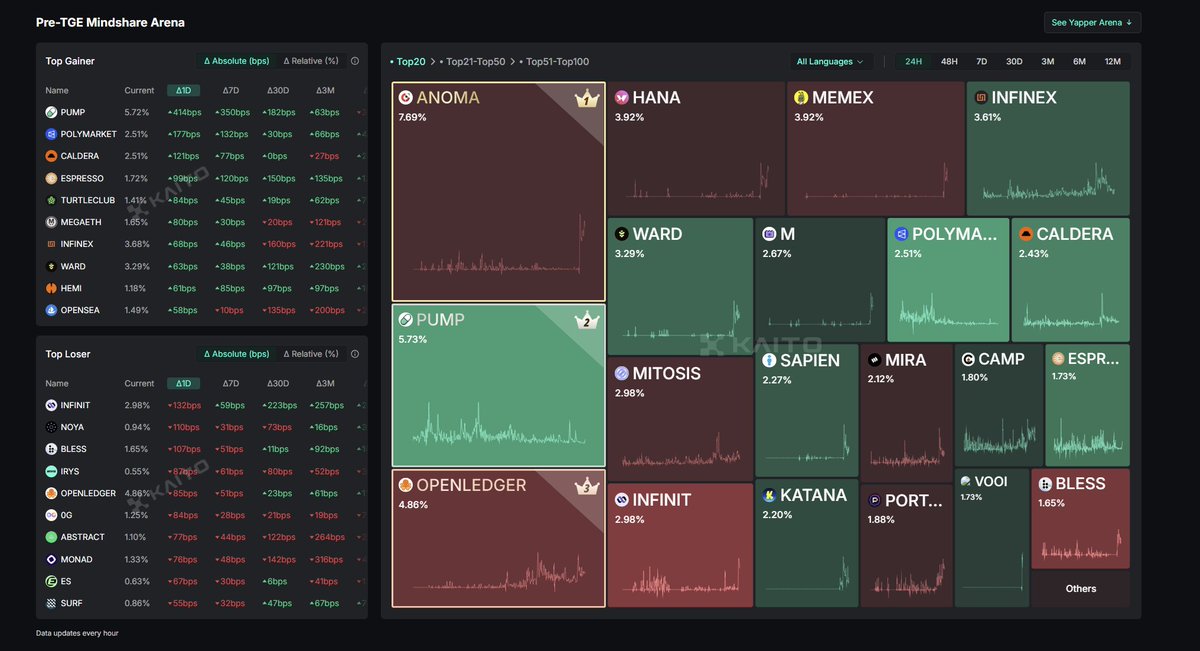Click the PUMP icon in the treemap tile
This screenshot has height=651, width=1200.
(406, 320)
